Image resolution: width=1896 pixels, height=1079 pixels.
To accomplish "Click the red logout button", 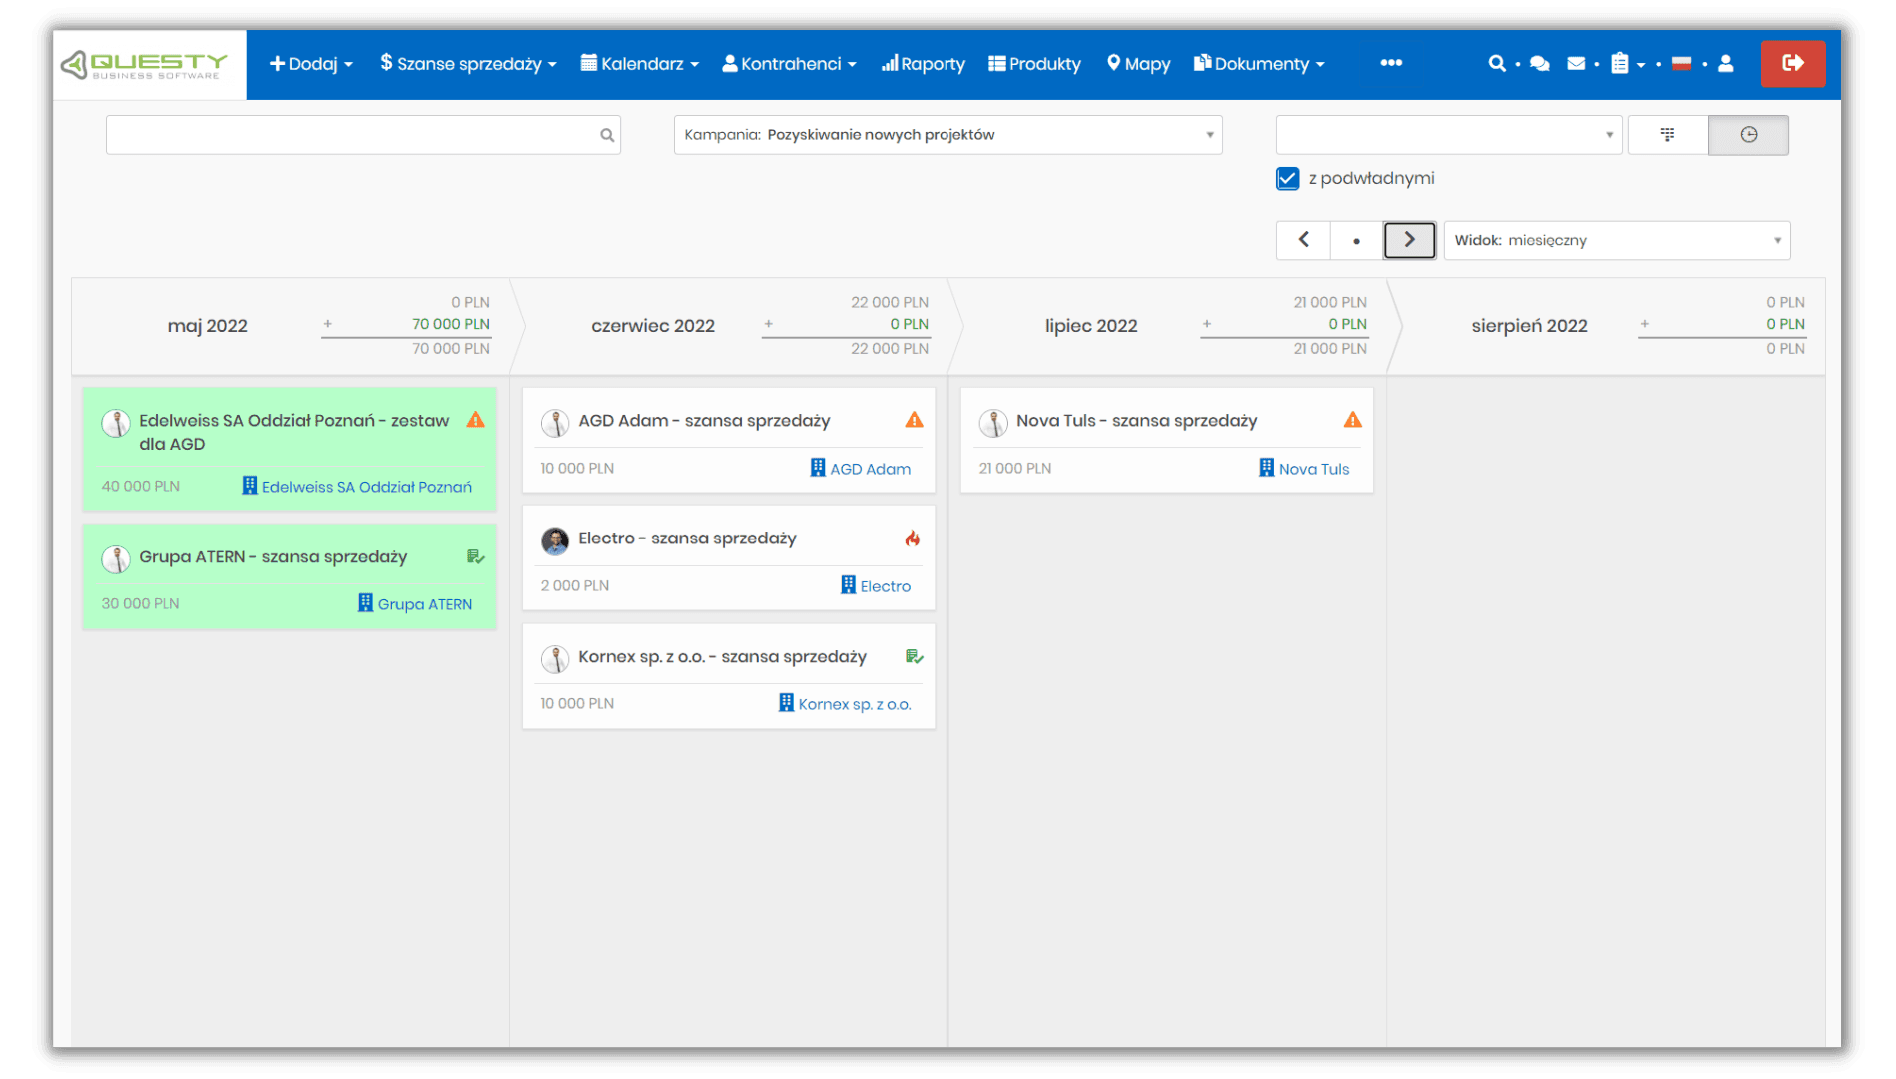I will coord(1793,63).
